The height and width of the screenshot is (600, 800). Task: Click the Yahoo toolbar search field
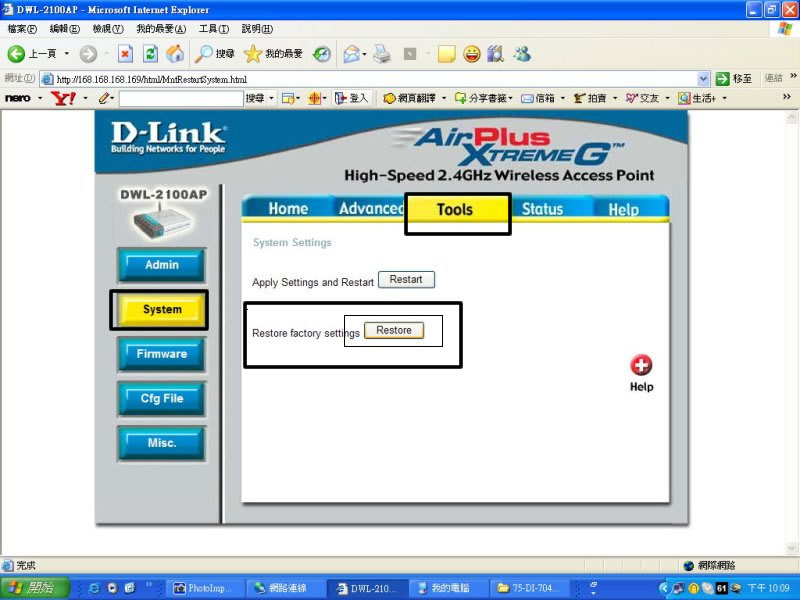[x=181, y=98]
